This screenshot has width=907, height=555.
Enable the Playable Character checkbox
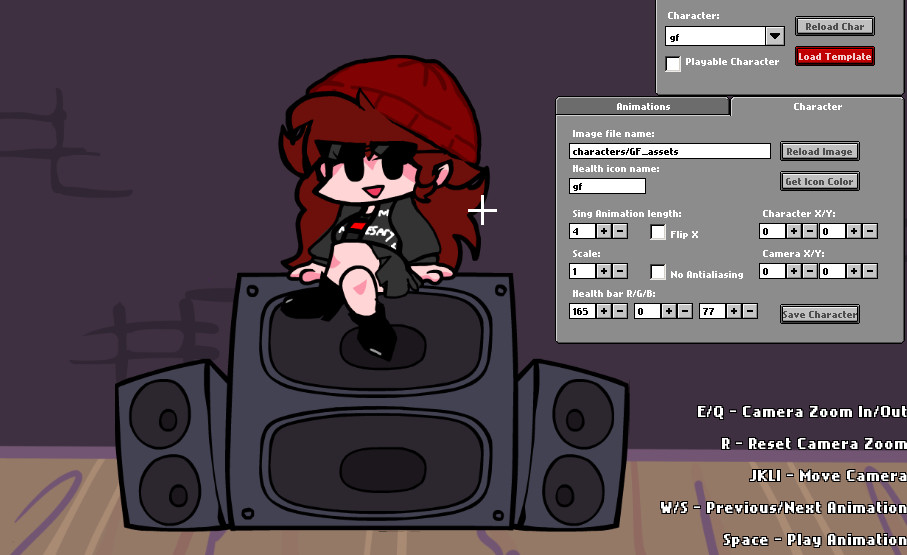click(x=673, y=63)
